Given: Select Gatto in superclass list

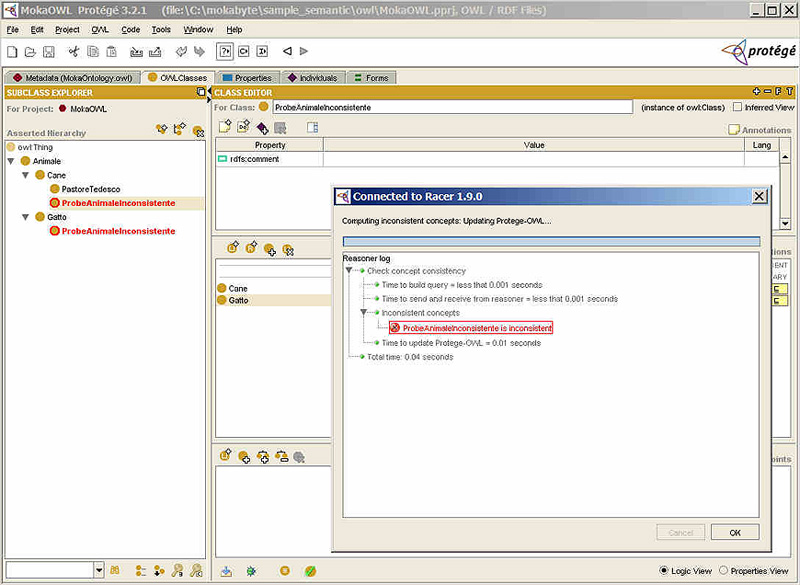Looking at the screenshot, I should point(238,300).
